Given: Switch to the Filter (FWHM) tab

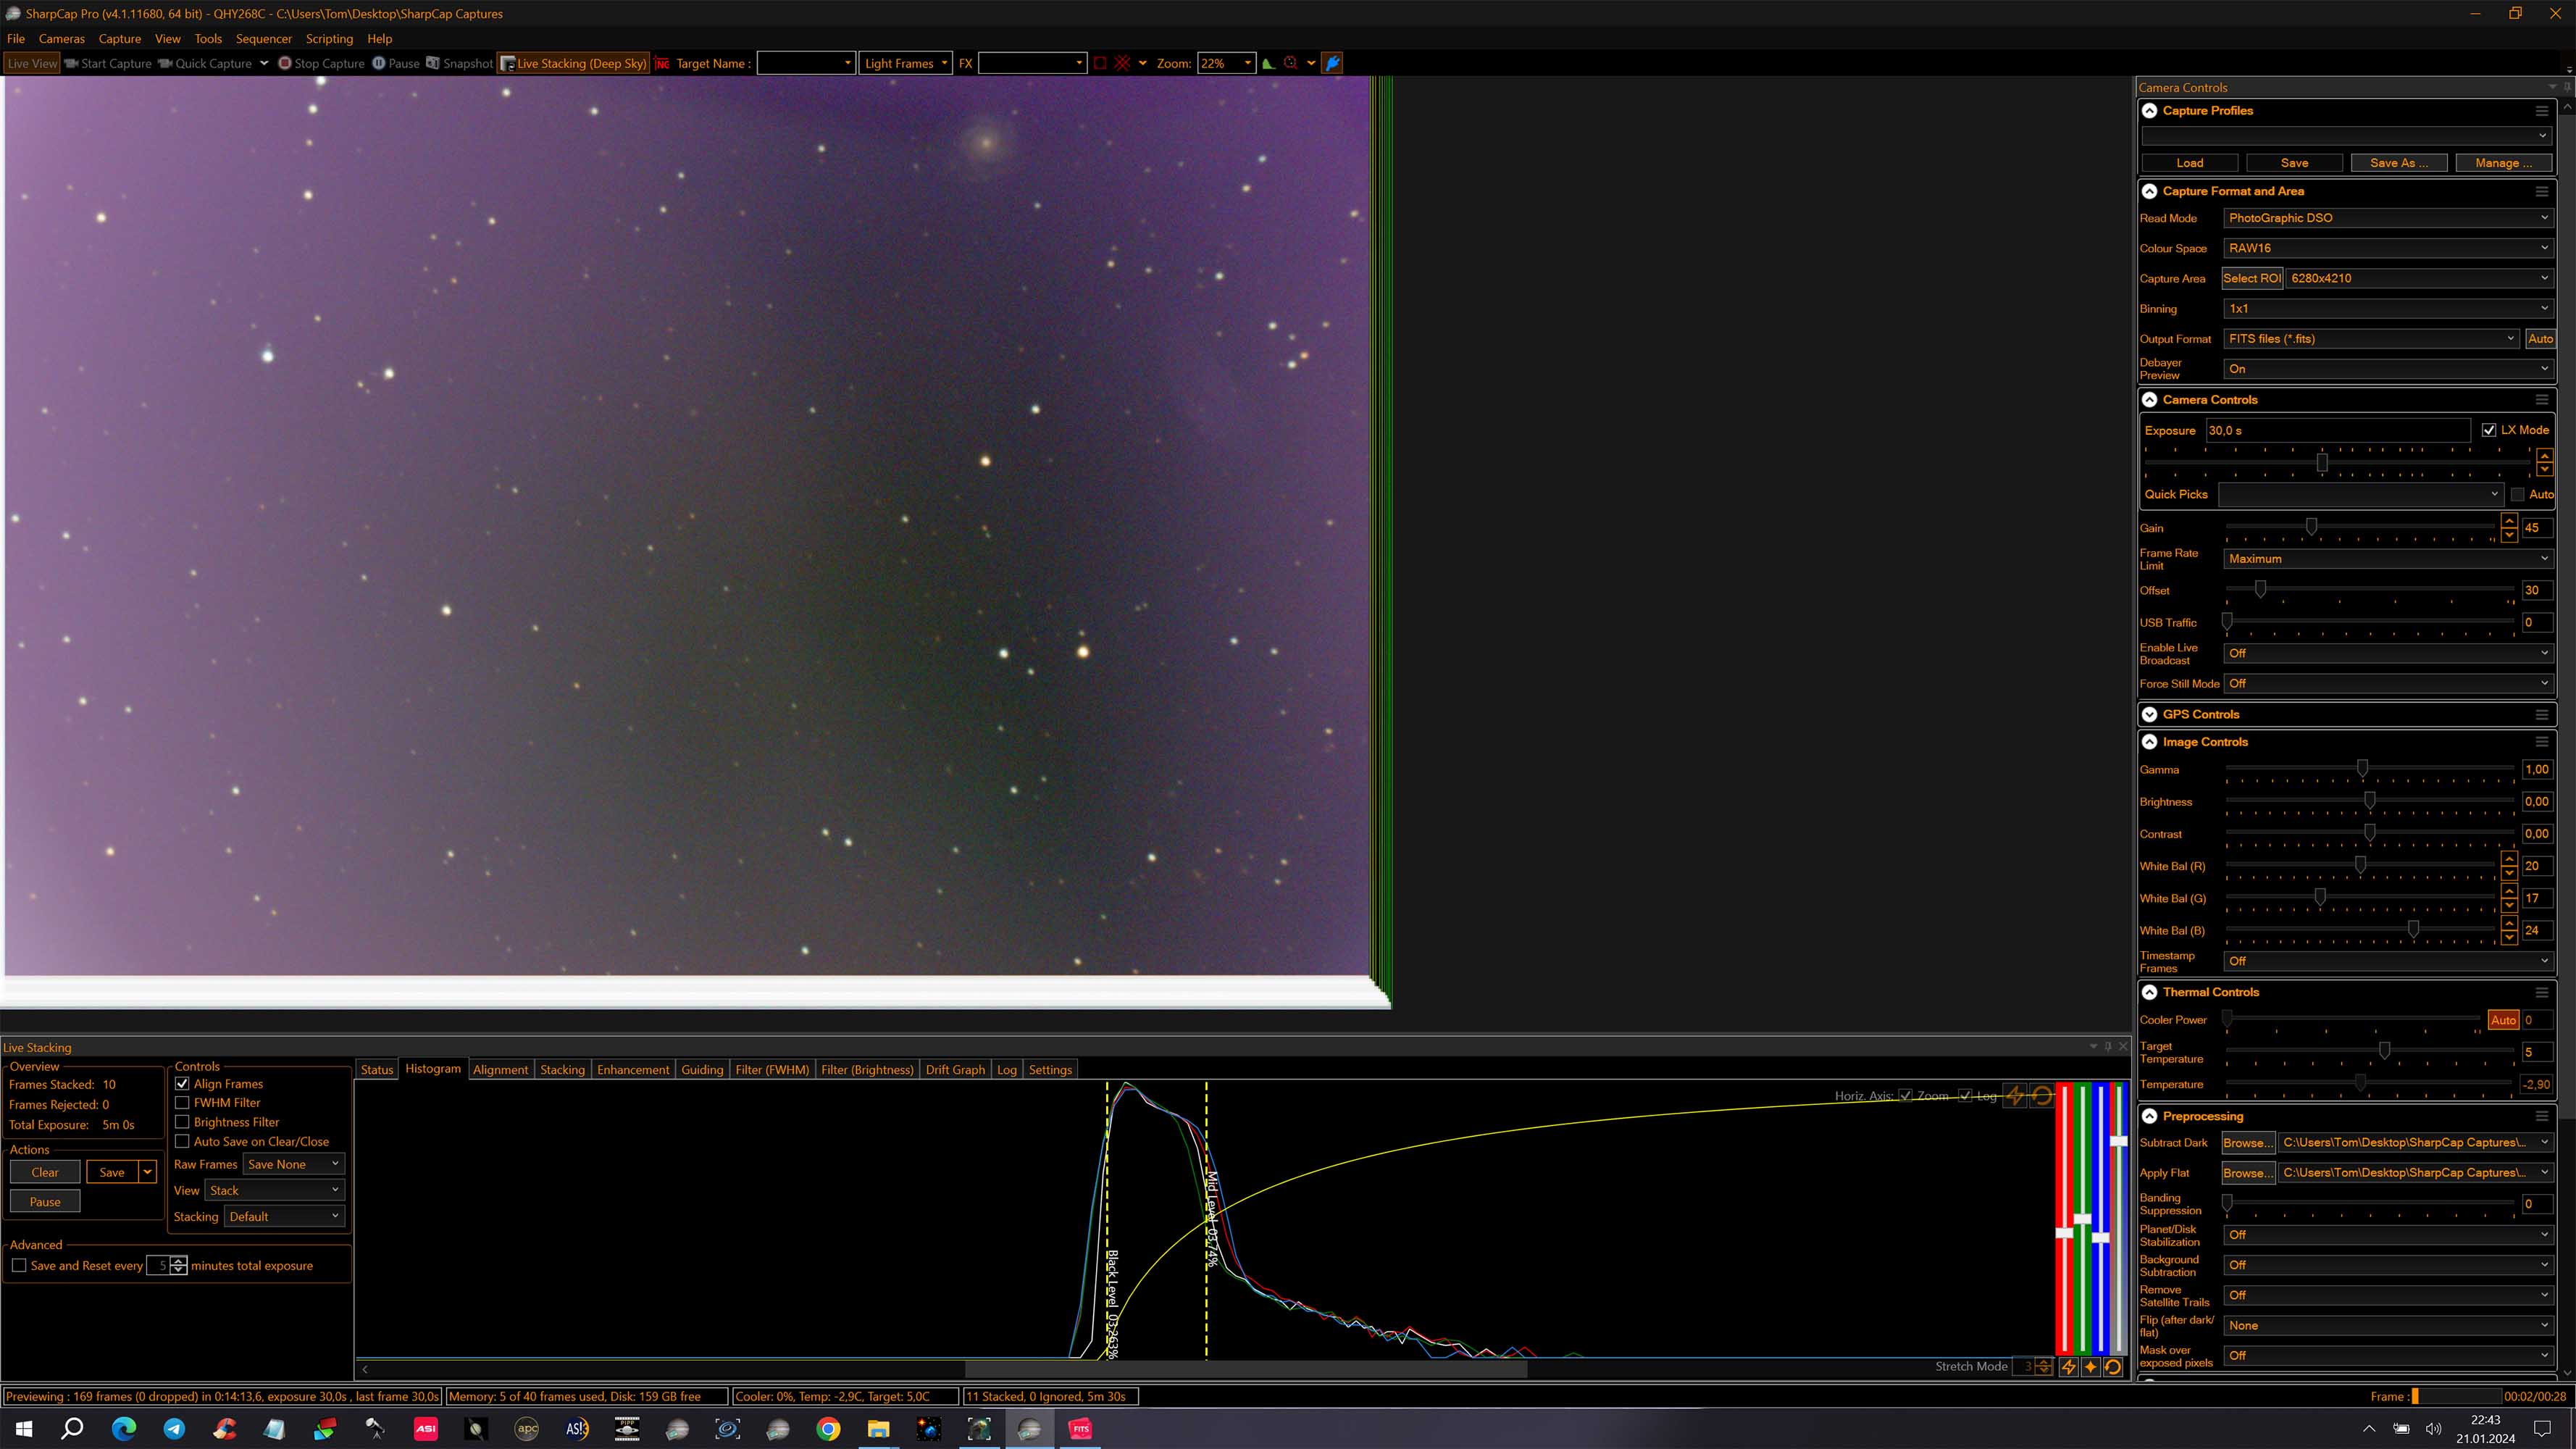Looking at the screenshot, I should [x=772, y=1070].
